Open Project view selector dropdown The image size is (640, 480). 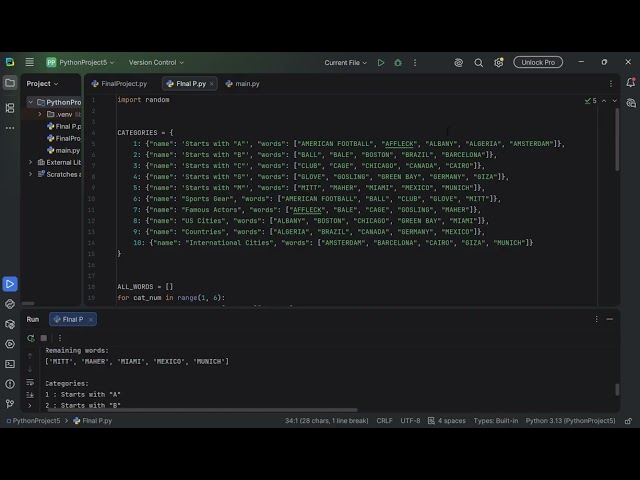coord(42,84)
